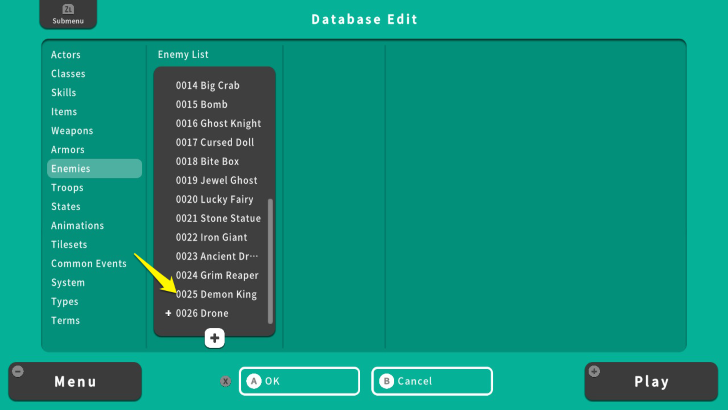Open the States database category

(66, 207)
